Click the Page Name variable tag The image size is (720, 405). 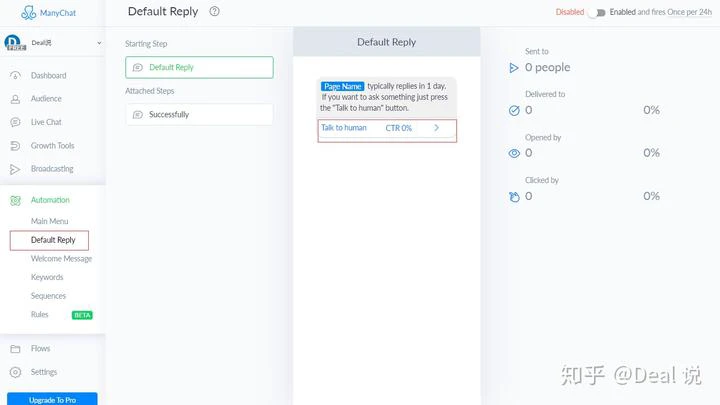coord(343,86)
